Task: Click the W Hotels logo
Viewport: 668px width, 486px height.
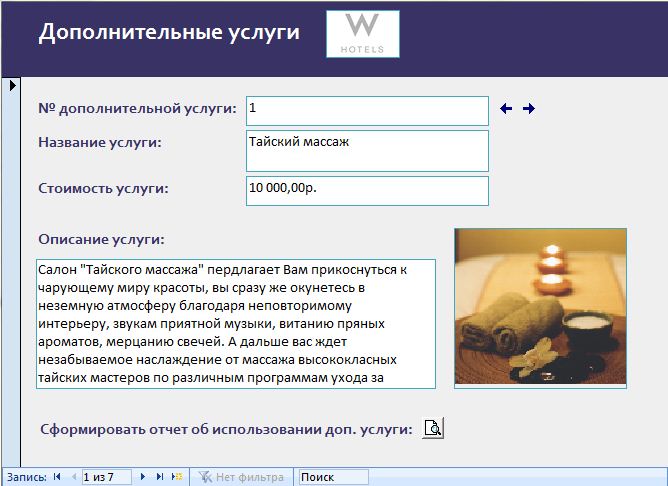Action: pos(363,34)
